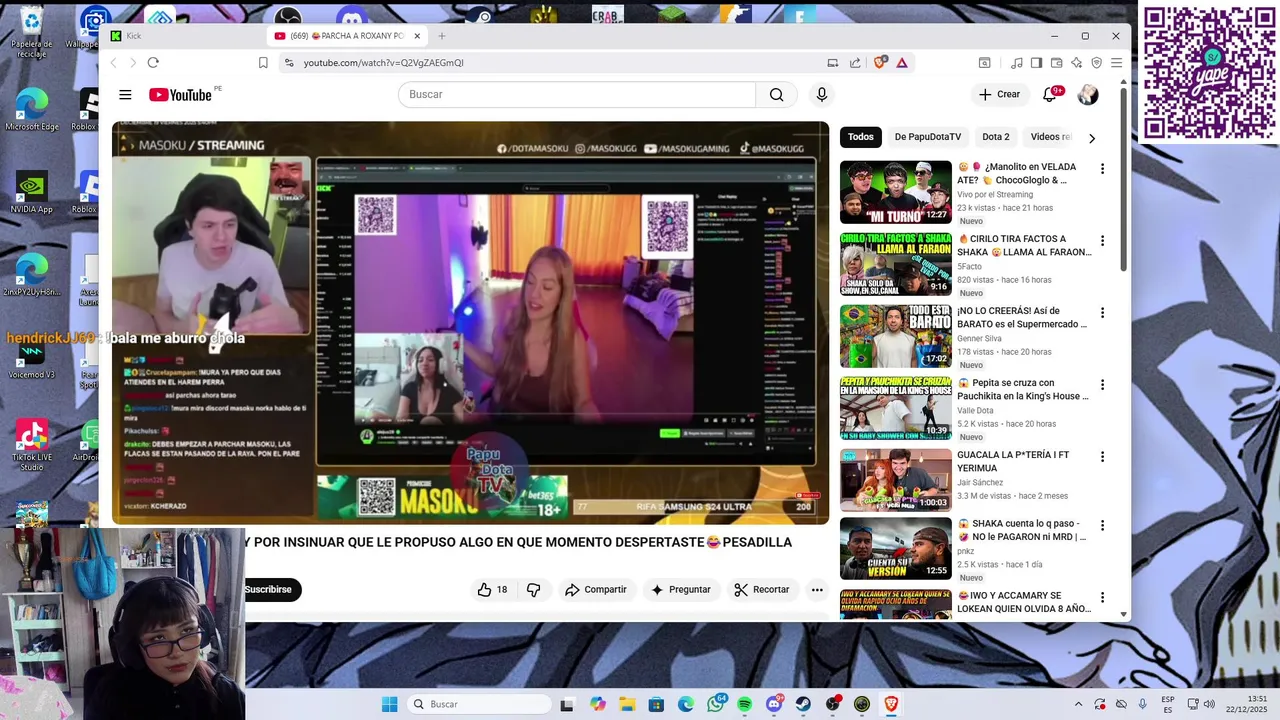
Task: Start voice search with microphone icon
Action: (x=821, y=94)
